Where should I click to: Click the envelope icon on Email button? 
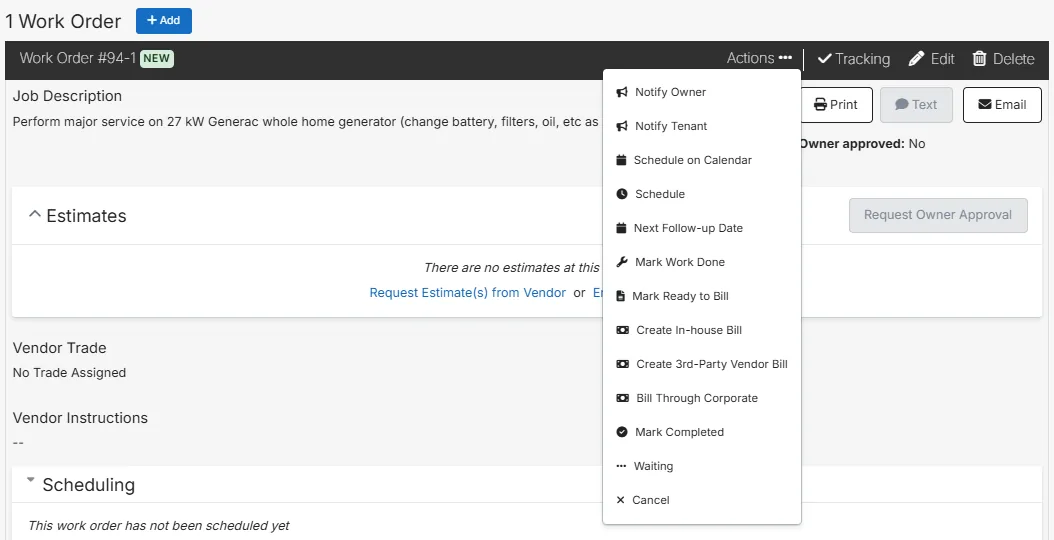coord(985,104)
